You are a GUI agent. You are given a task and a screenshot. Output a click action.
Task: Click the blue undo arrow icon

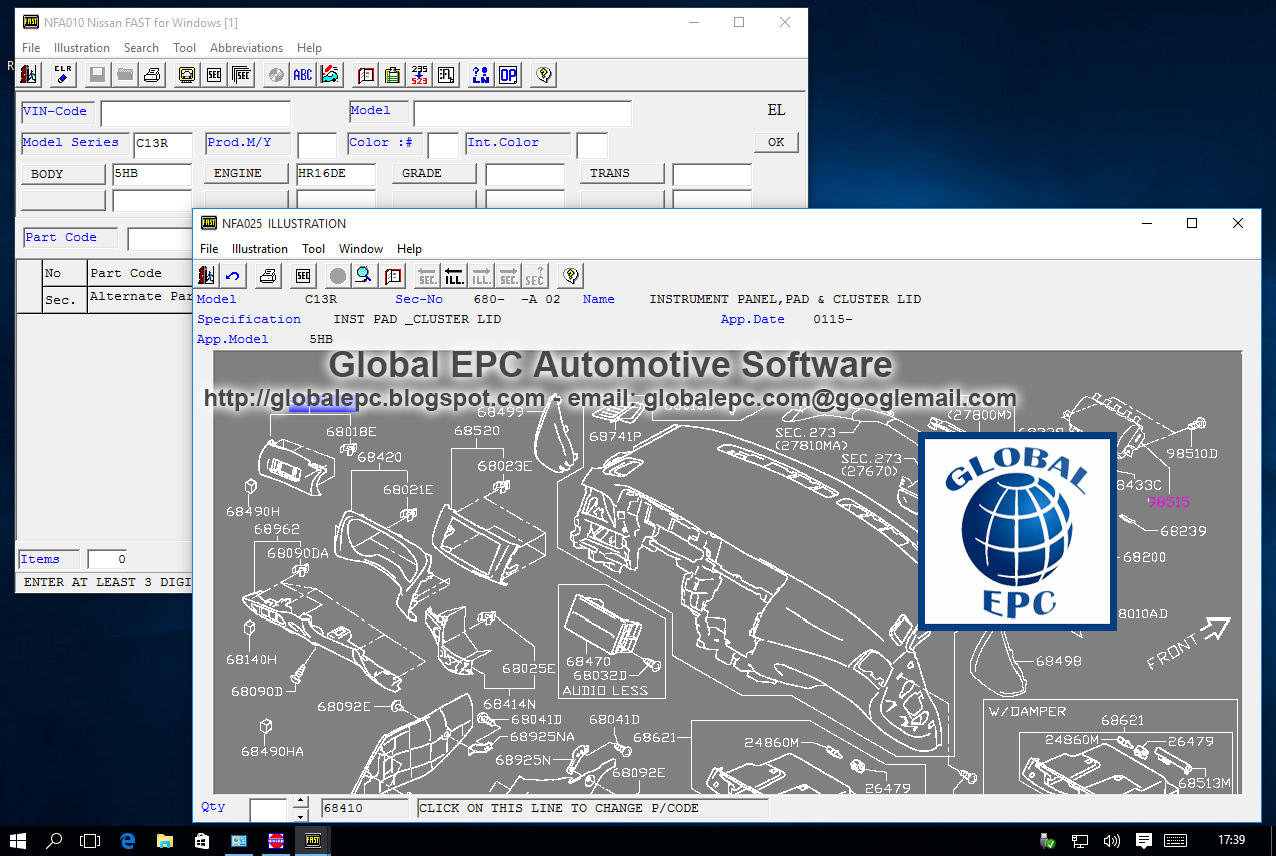point(233,275)
